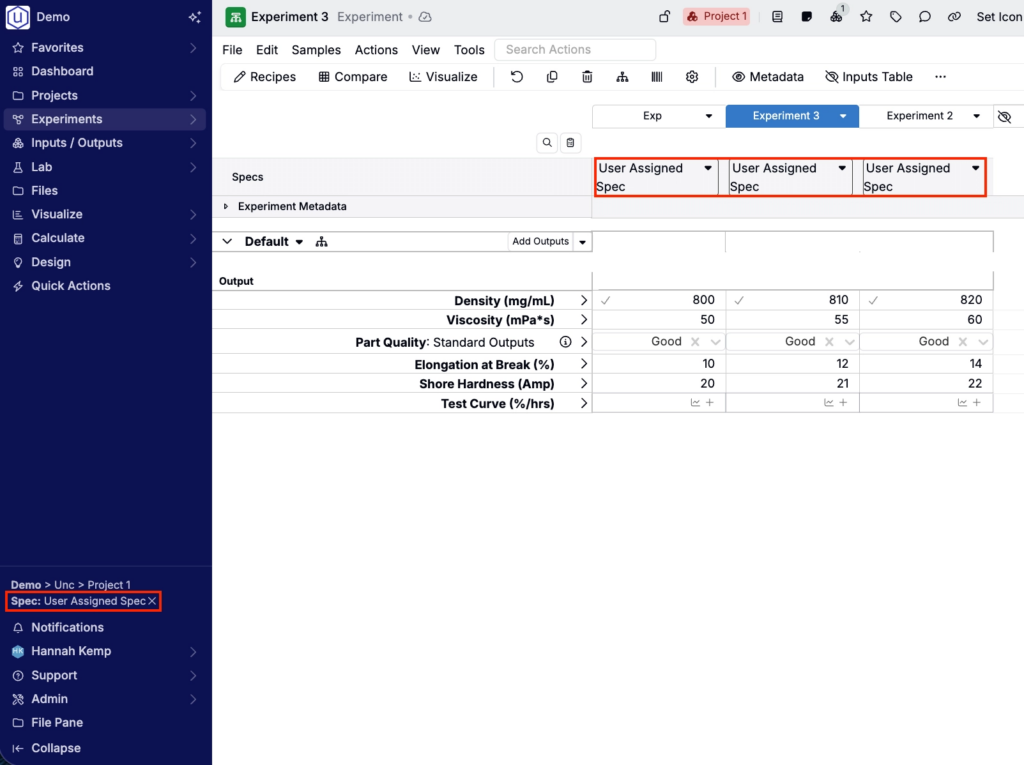This screenshot has height=765, width=1024.
Task: Show the hidden Inputs Table
Action: point(868,77)
